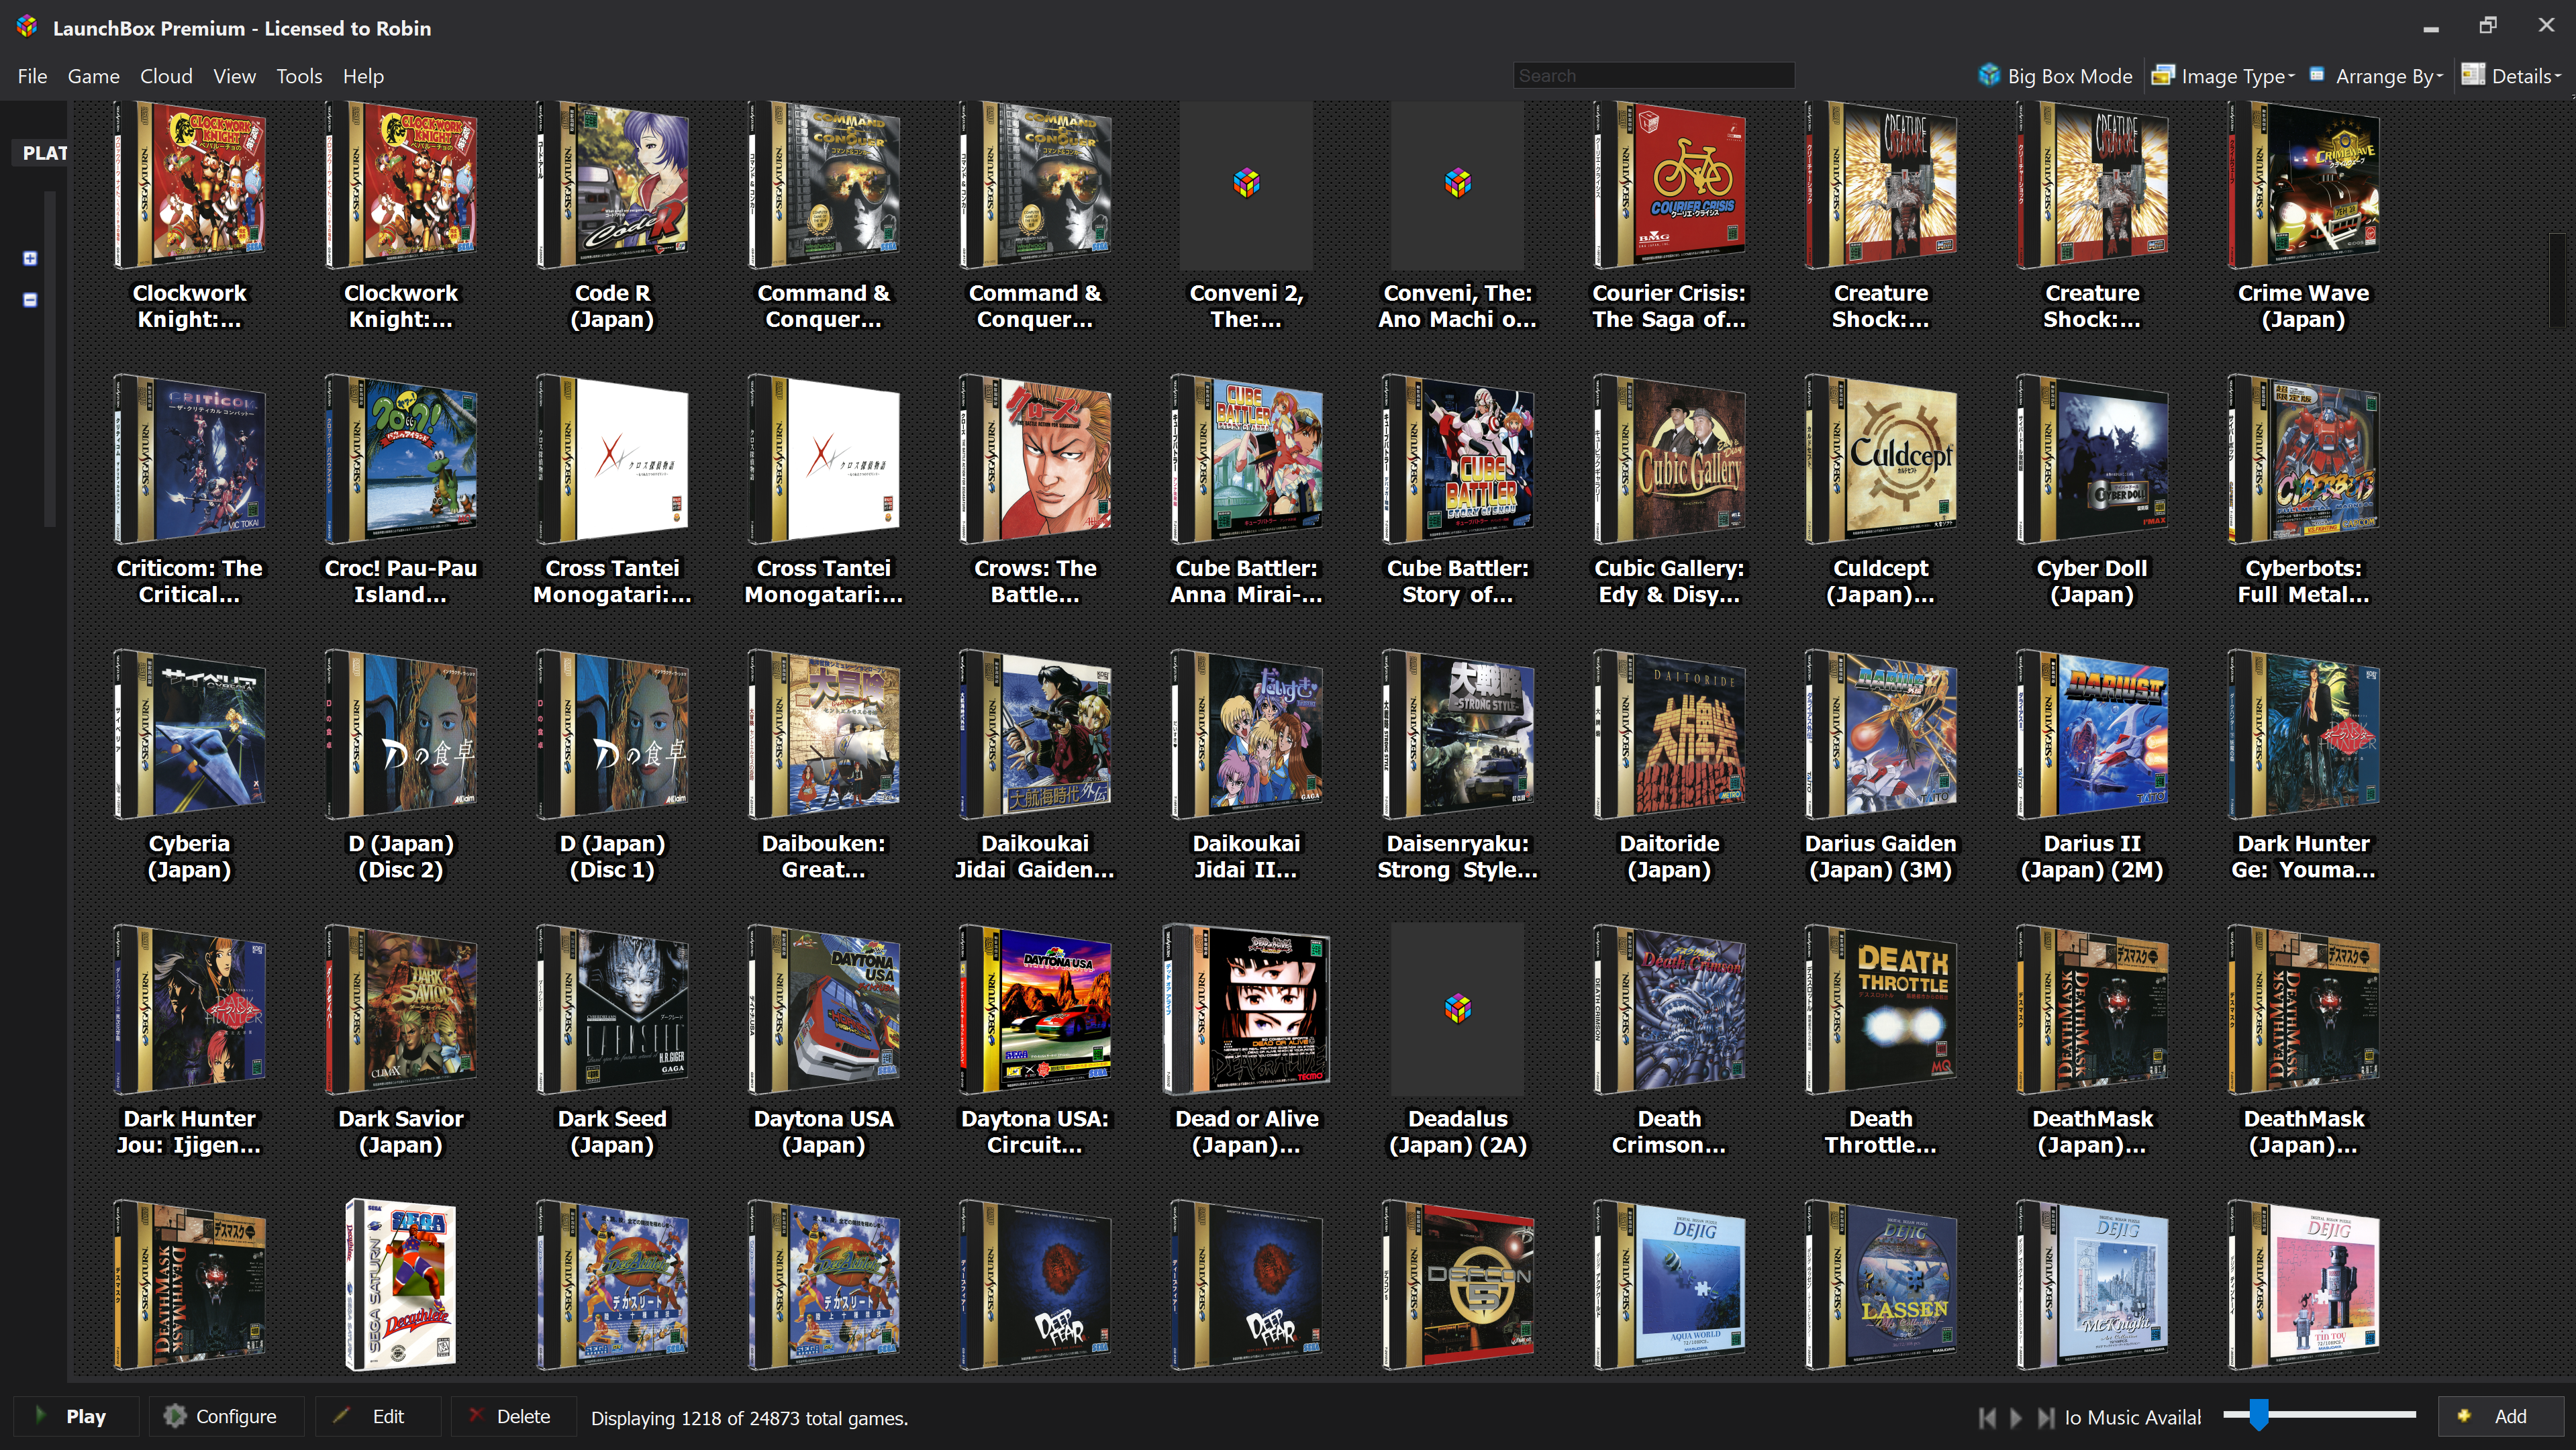Viewport: 2576px width, 1450px height.
Task: Select Cyberbots: Full Metal cover
Action: coord(2303,460)
